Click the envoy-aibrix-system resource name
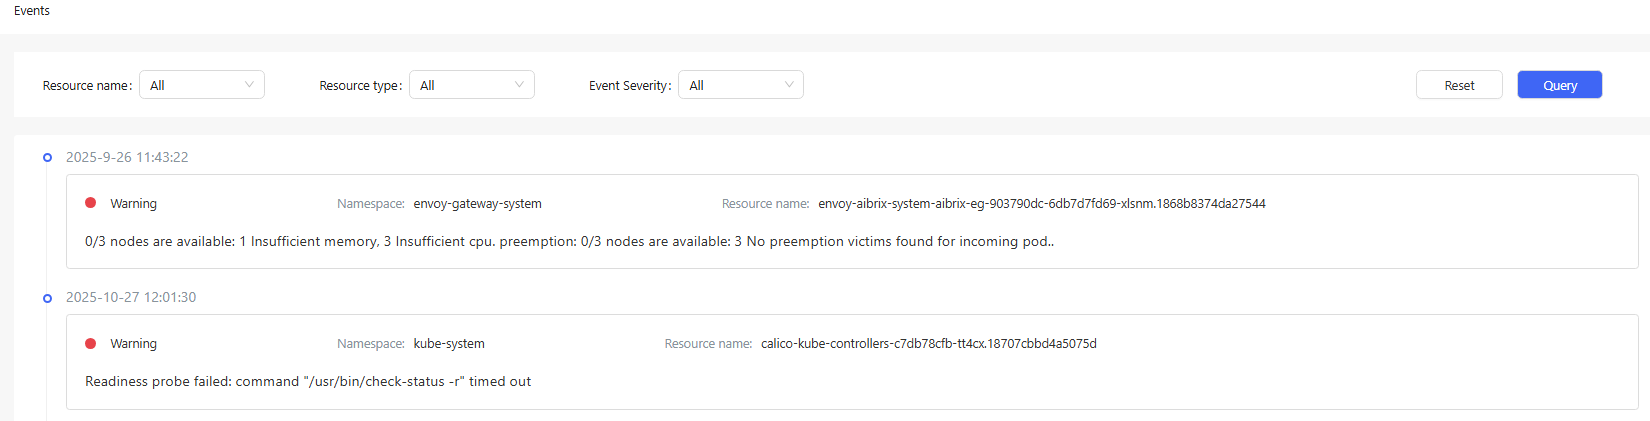 point(1041,204)
